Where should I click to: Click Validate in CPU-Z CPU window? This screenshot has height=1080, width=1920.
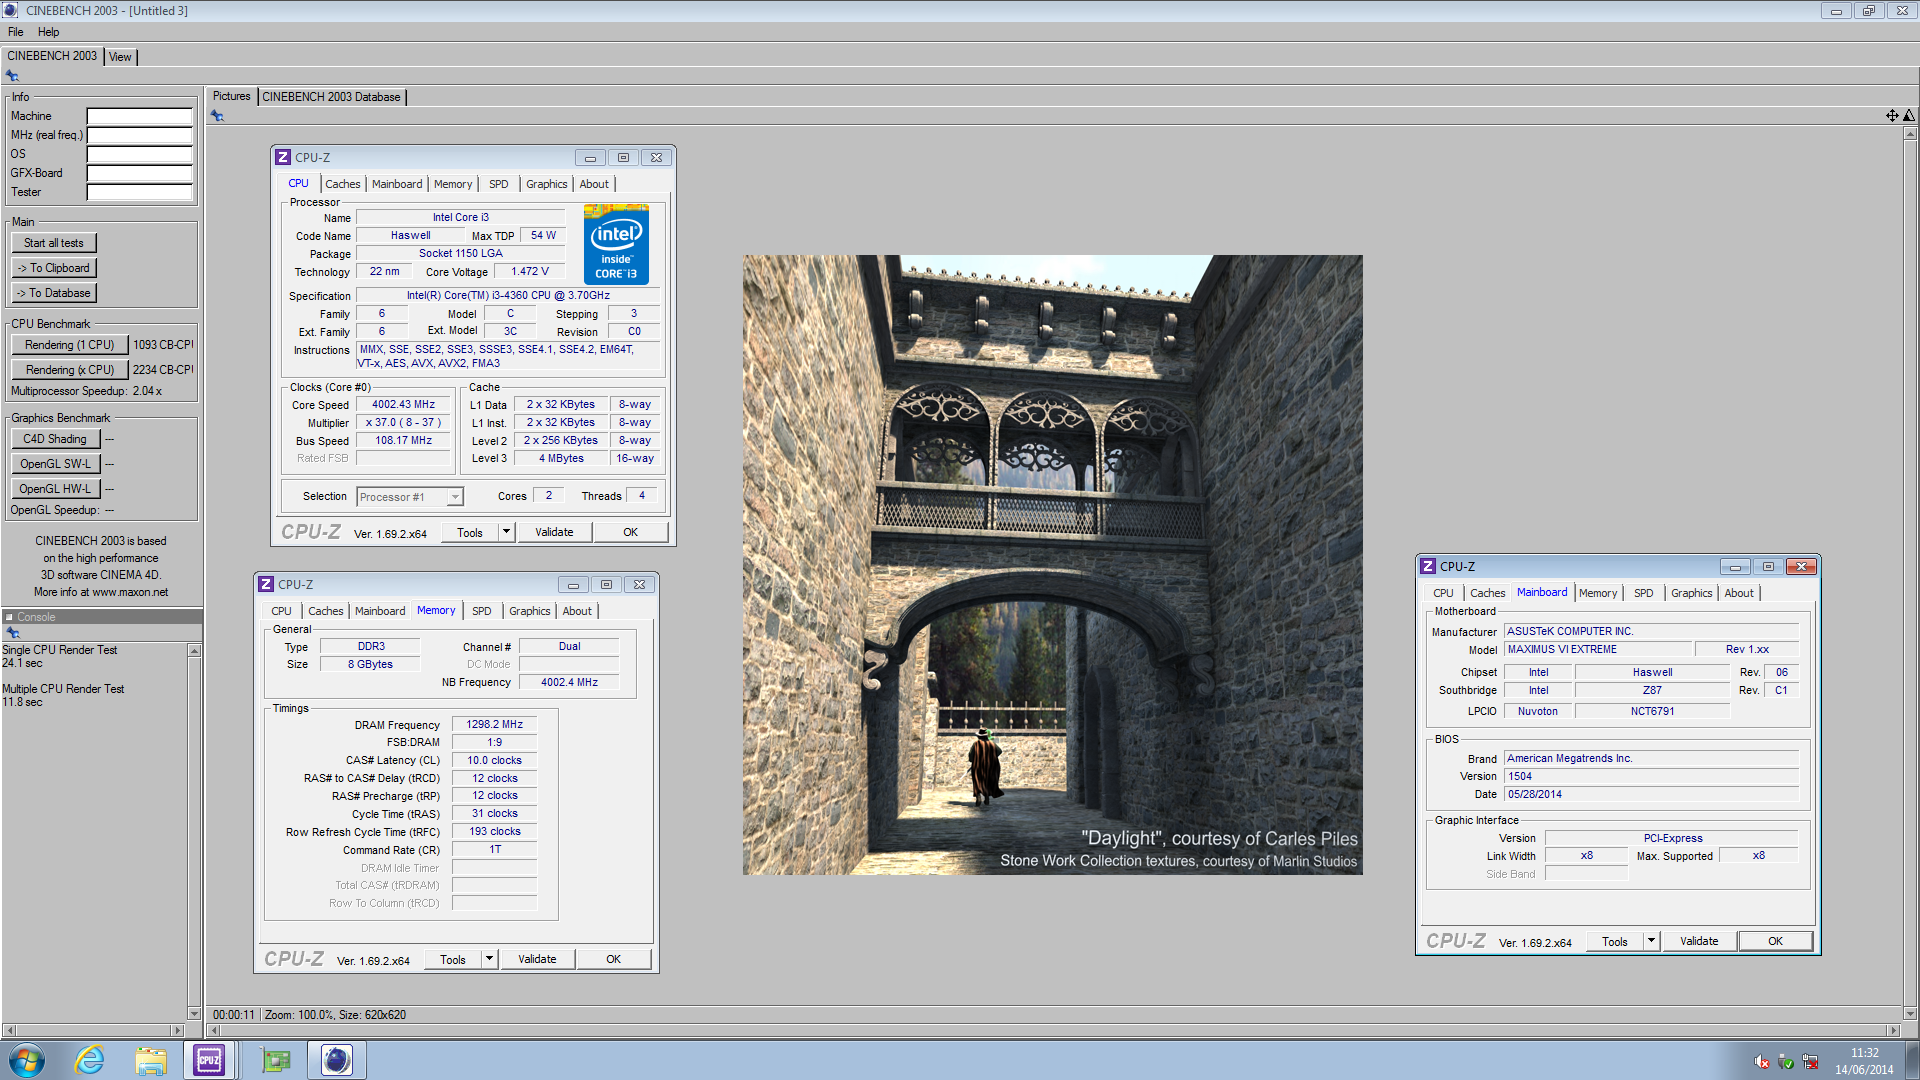554,532
